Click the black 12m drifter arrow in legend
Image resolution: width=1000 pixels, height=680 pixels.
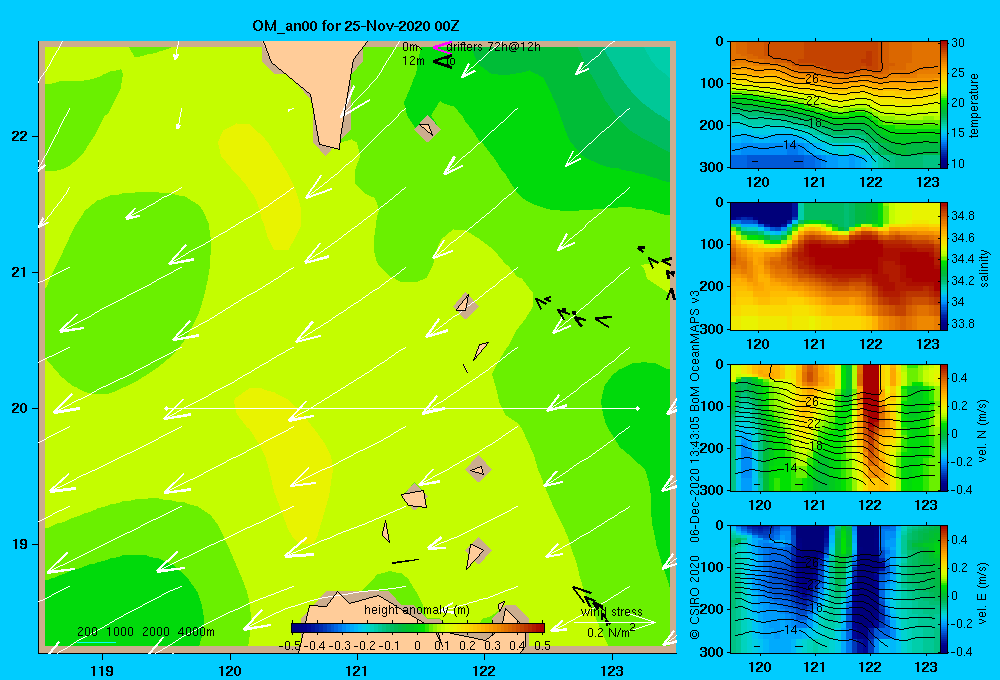[x=442, y=61]
